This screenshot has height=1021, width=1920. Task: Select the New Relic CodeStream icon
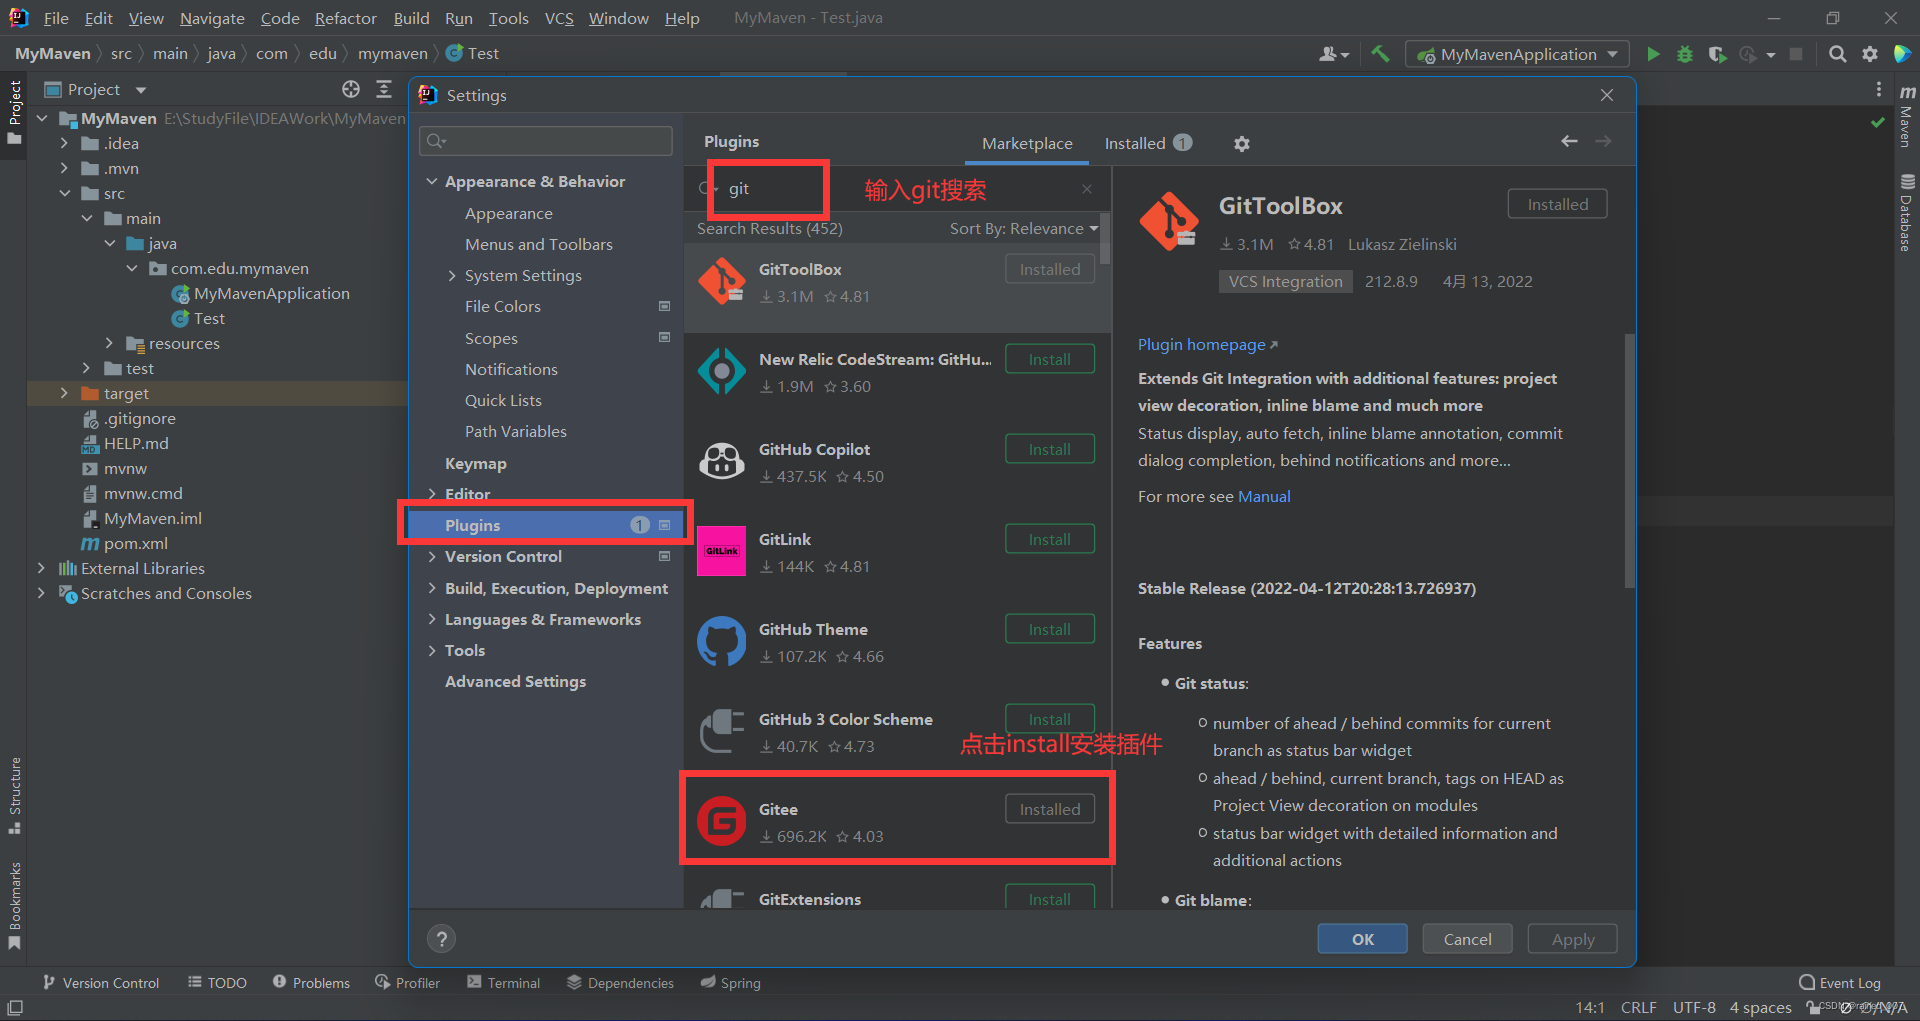point(721,371)
